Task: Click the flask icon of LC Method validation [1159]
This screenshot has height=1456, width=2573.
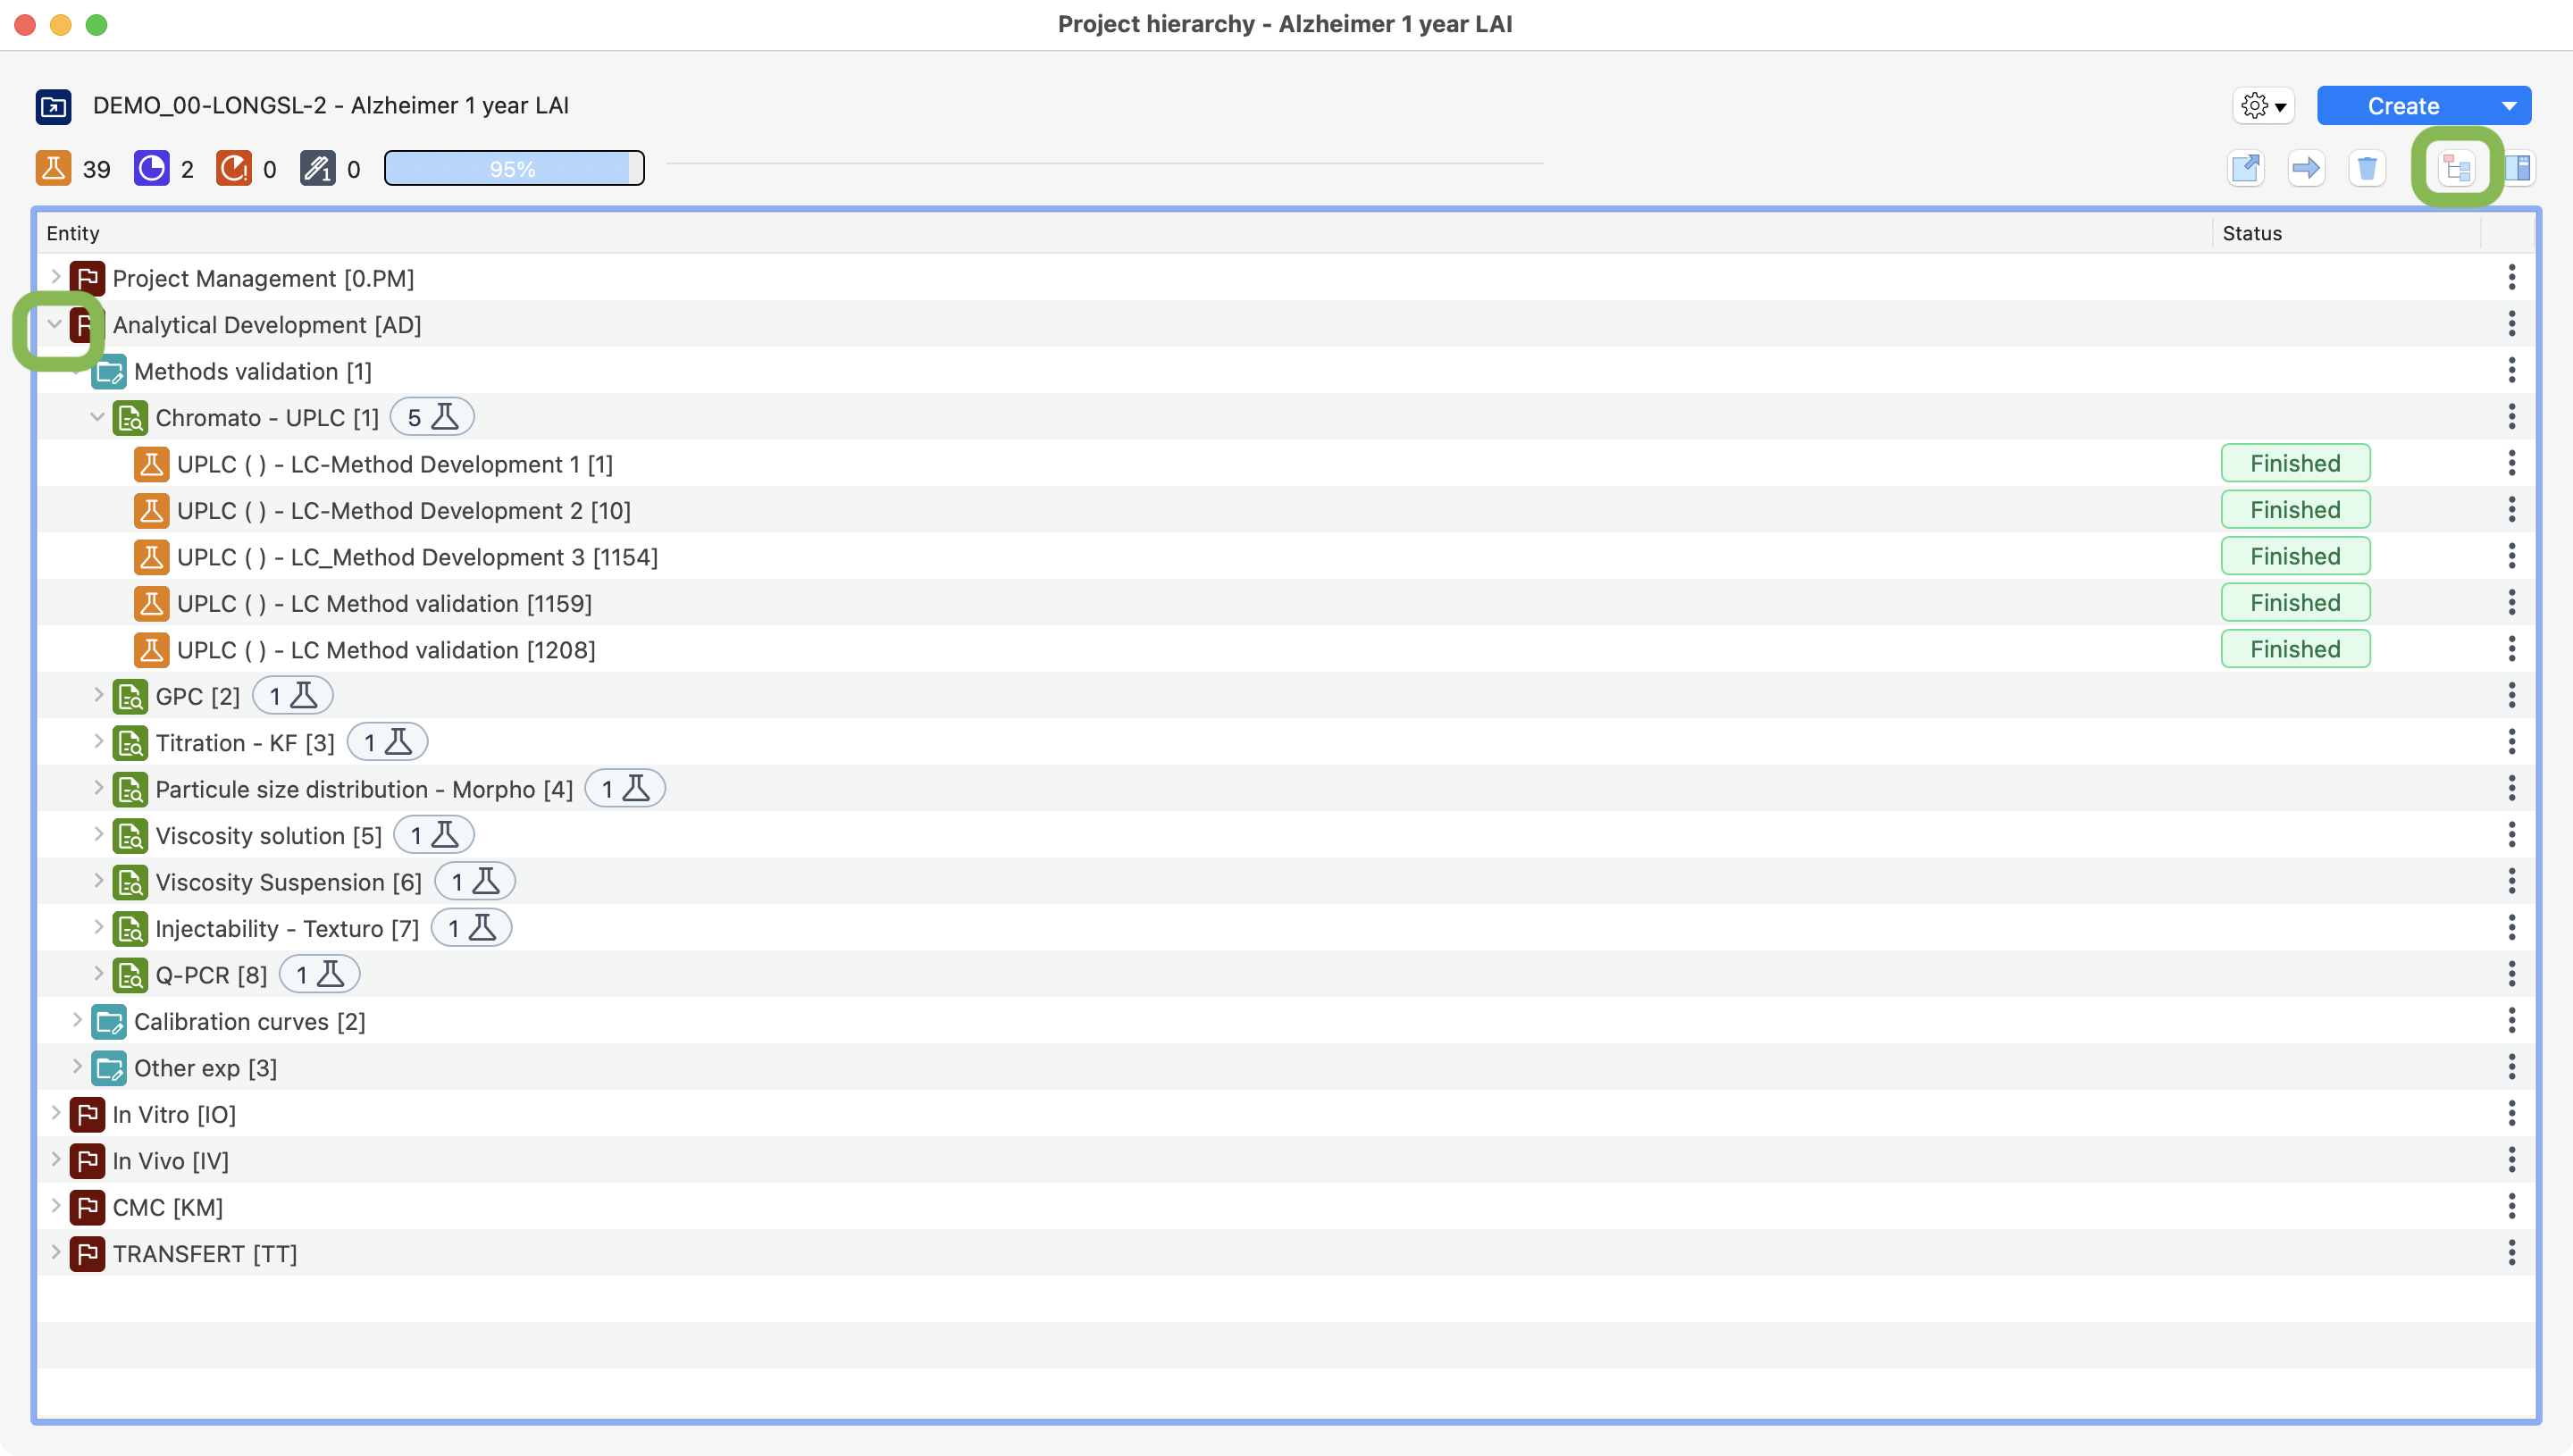Action: tap(151, 604)
